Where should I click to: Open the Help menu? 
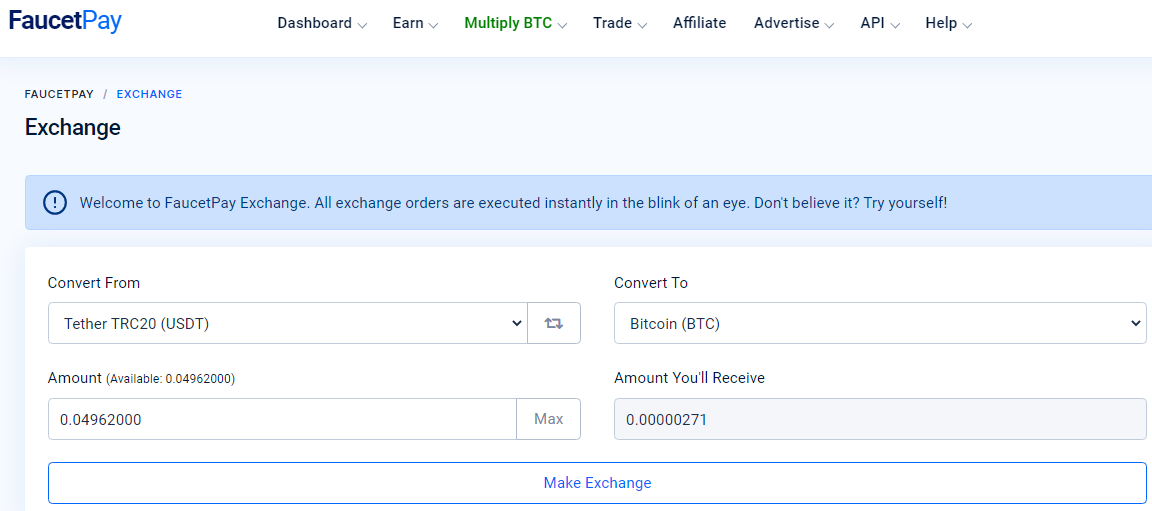948,23
